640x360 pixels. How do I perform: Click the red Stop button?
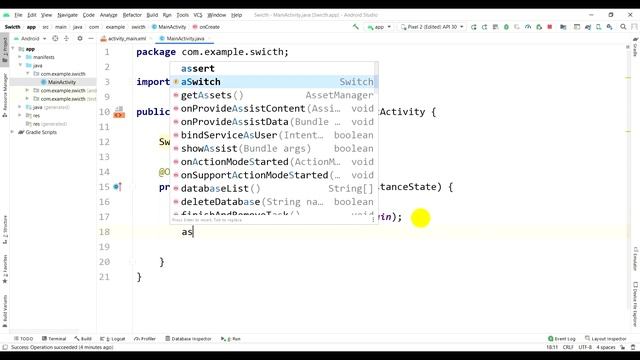(550, 27)
